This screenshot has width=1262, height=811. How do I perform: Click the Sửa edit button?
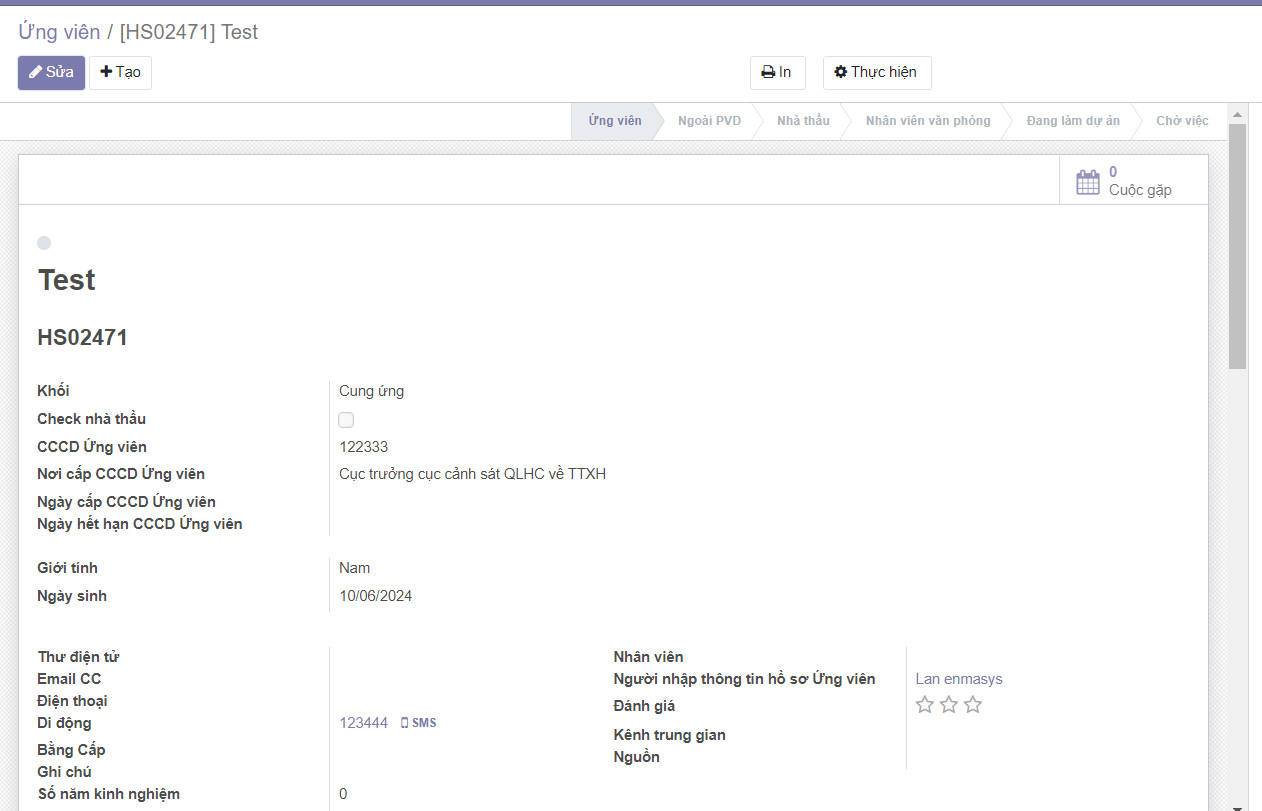click(x=51, y=72)
